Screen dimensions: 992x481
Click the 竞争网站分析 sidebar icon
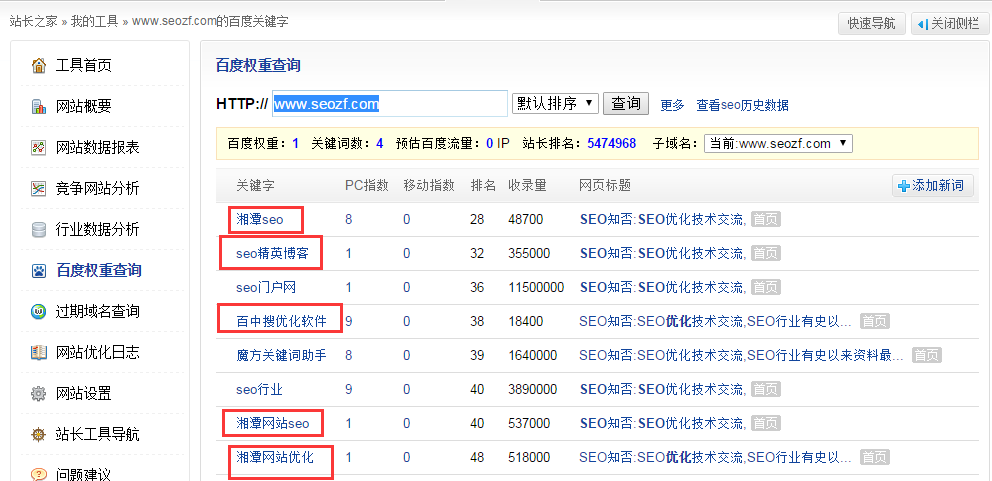[x=39, y=189]
